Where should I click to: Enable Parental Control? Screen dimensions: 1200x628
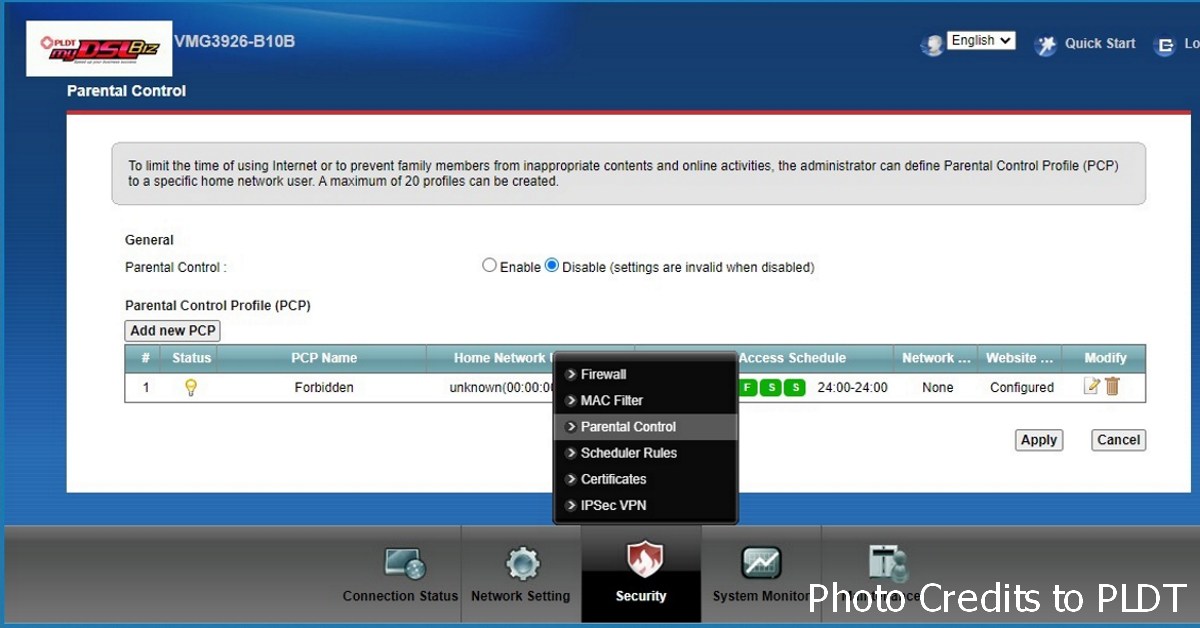coord(489,264)
